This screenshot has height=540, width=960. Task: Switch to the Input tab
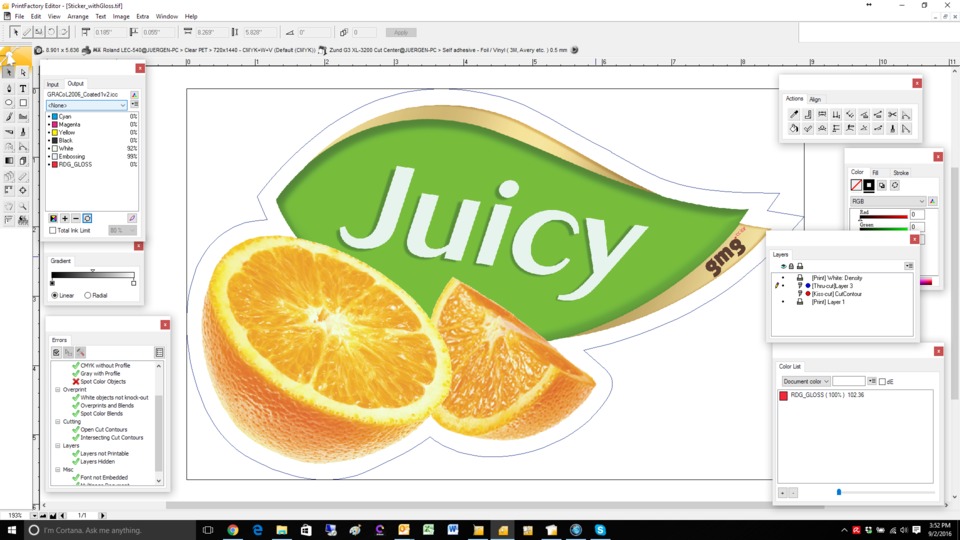pos(53,84)
